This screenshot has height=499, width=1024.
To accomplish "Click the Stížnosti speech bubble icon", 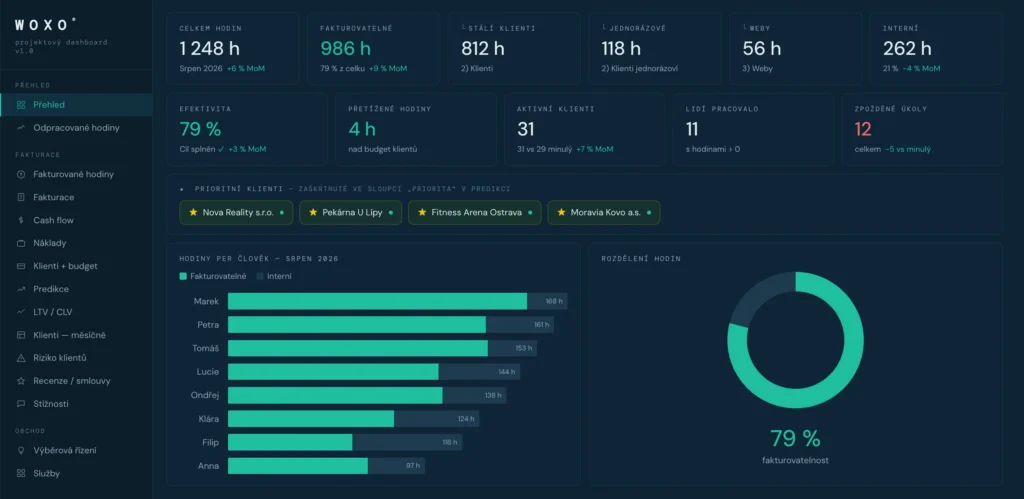I will click(21, 404).
